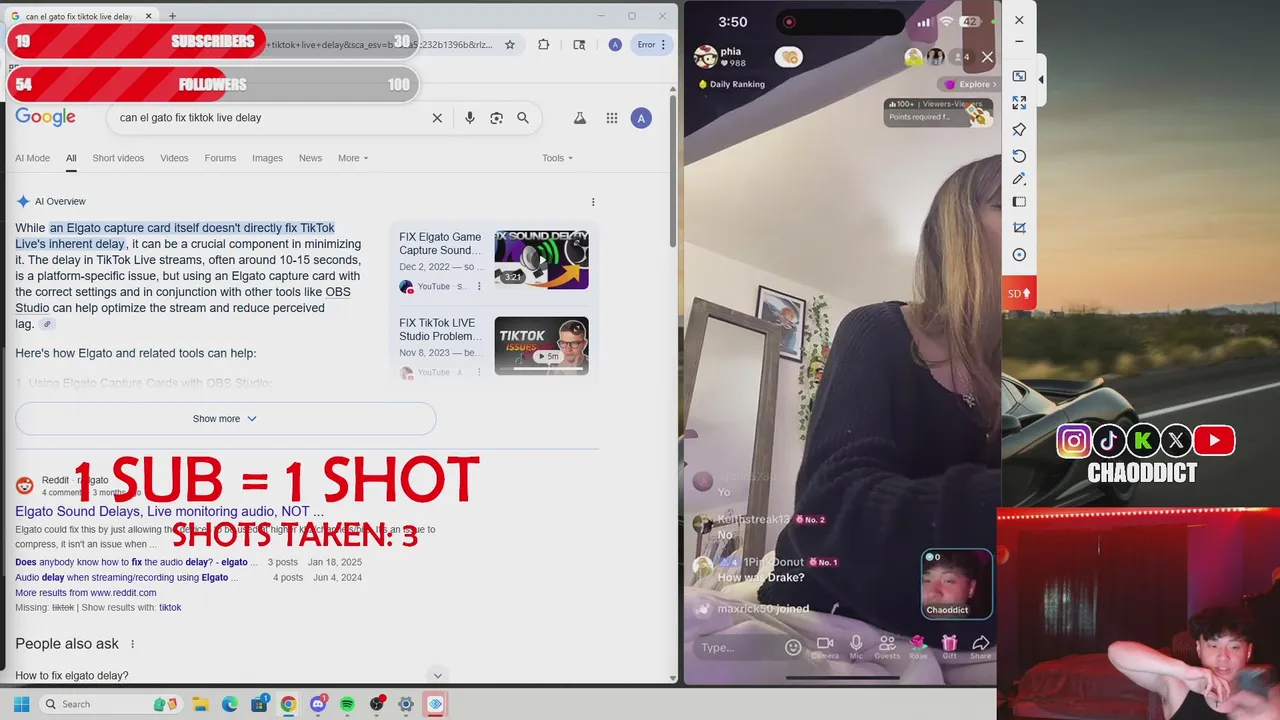Pin the mirroring window on top

tap(1019, 130)
